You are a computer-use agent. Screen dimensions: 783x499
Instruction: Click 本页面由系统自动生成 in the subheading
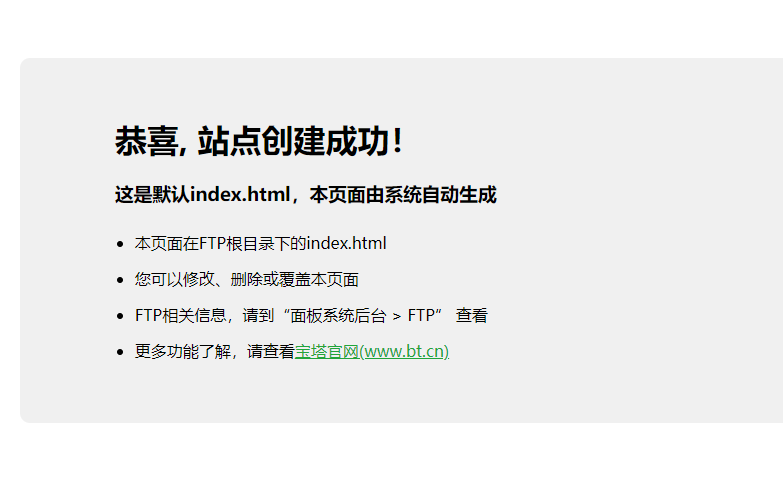(403, 195)
